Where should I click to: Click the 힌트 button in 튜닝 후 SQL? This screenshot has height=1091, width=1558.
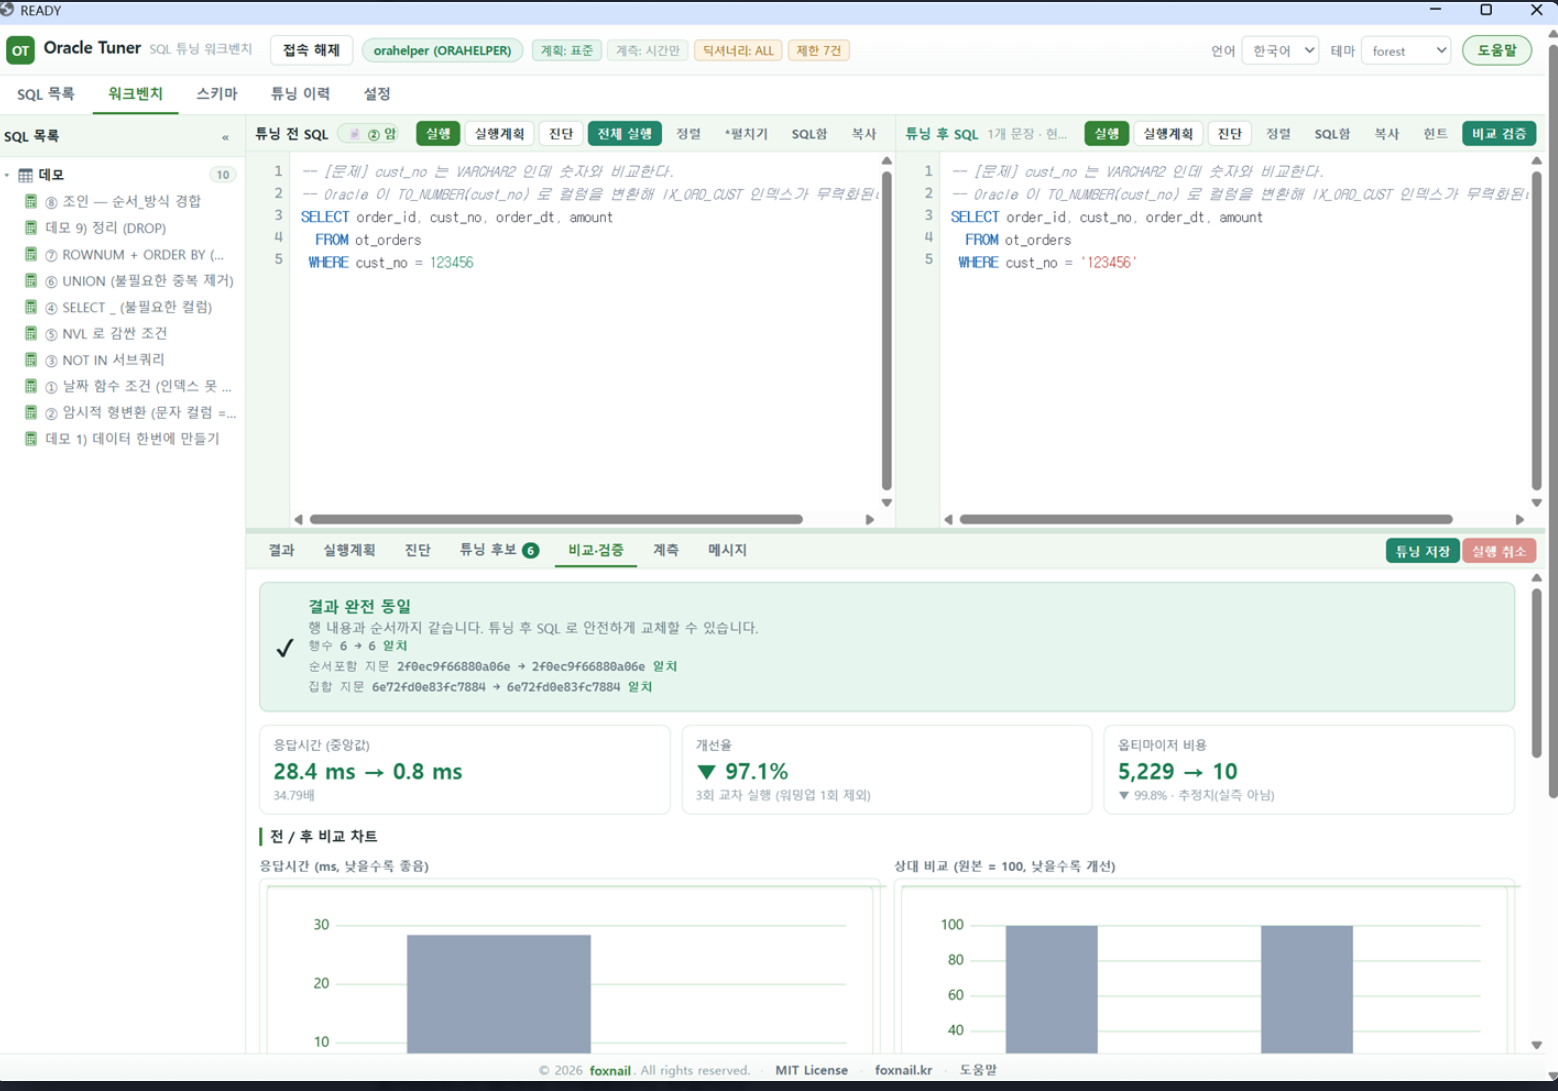(1435, 134)
